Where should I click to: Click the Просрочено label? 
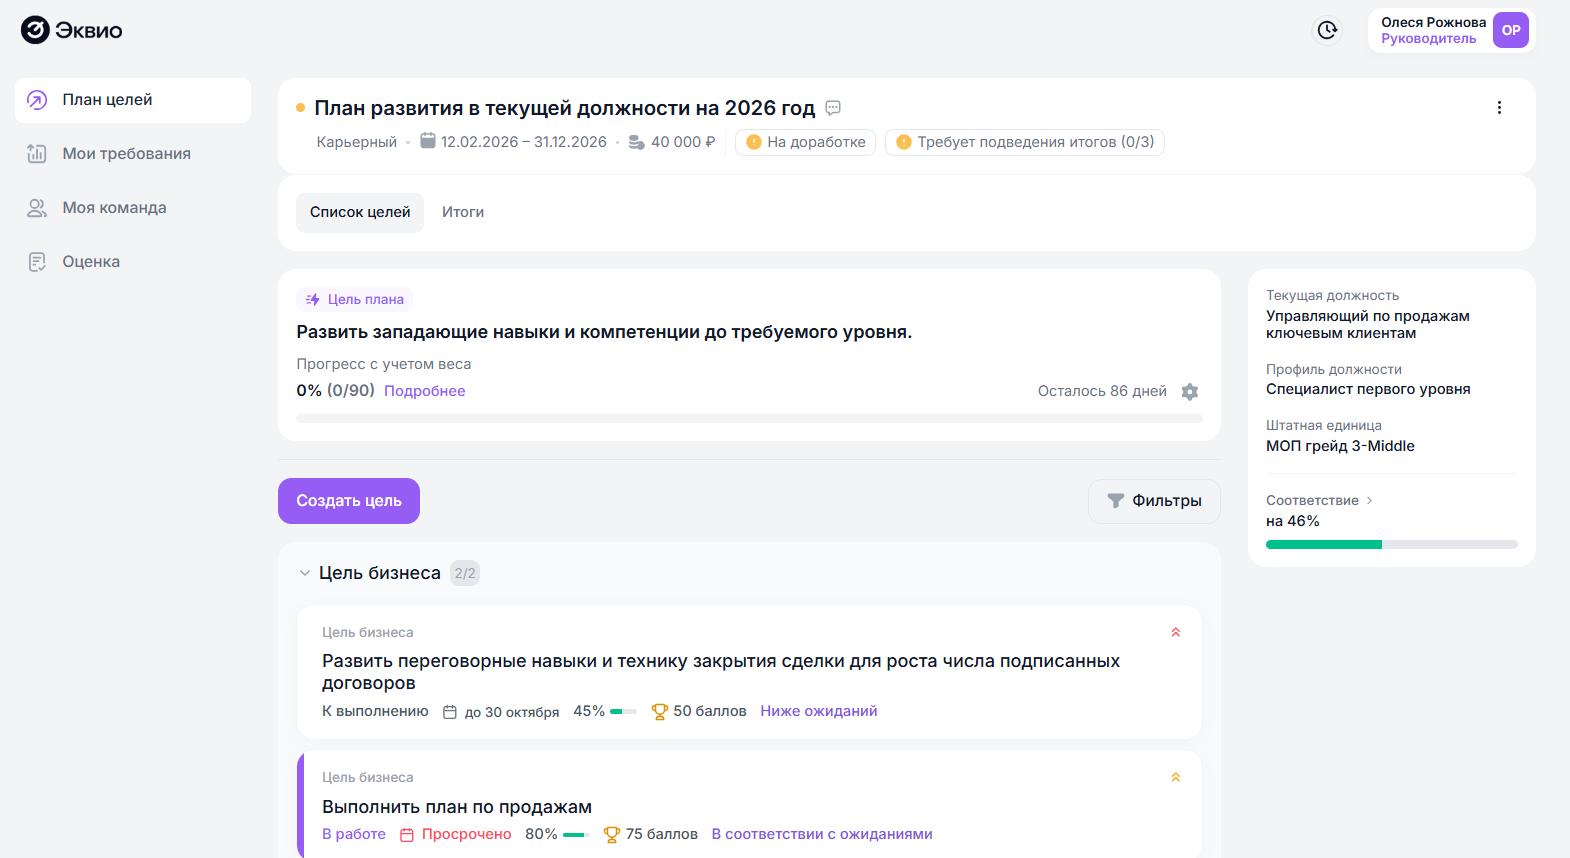click(x=466, y=834)
